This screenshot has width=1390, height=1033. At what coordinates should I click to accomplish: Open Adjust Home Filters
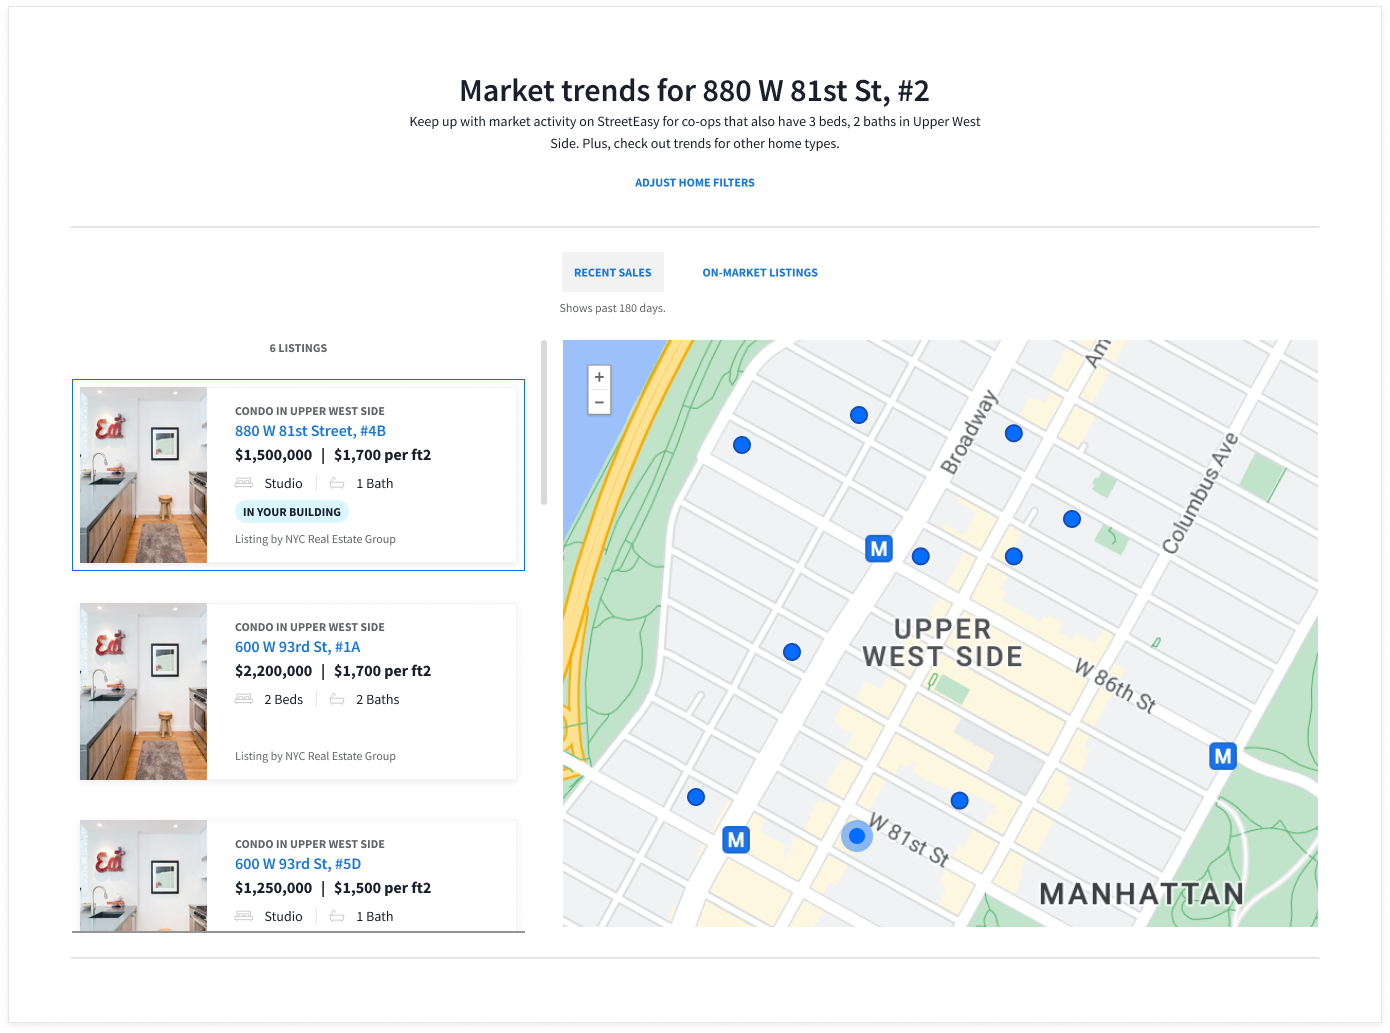pyautogui.click(x=694, y=182)
